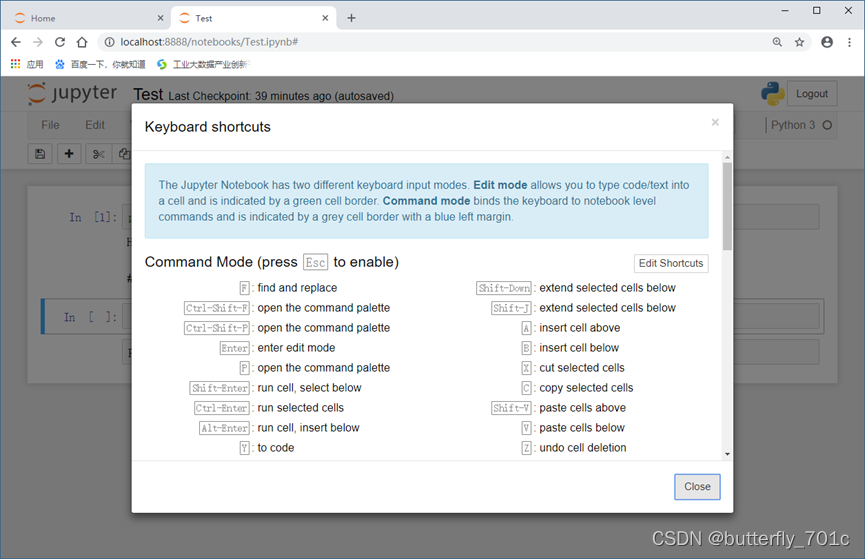Image resolution: width=865 pixels, height=559 pixels.
Task: Click the 'find and replace' shortcut entry
Action: [x=297, y=288]
